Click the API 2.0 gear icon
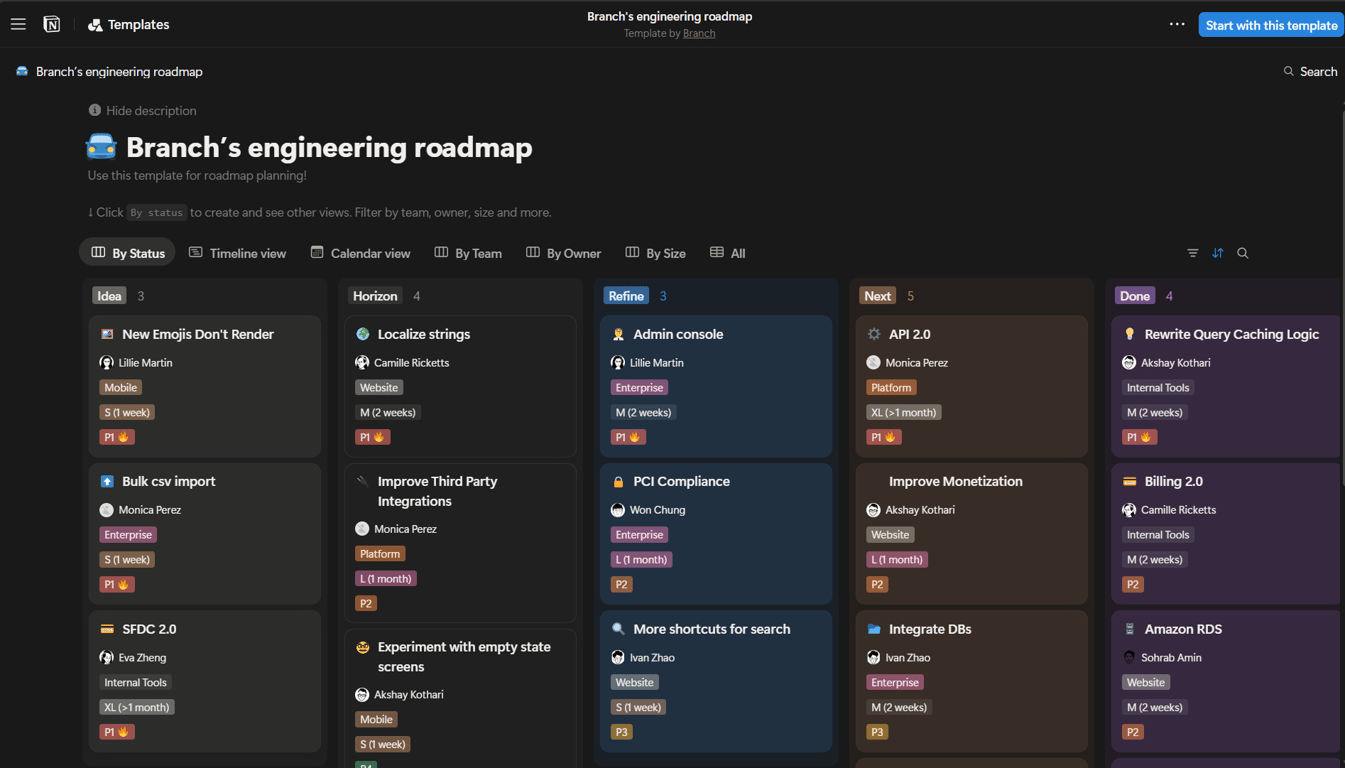 [874, 334]
